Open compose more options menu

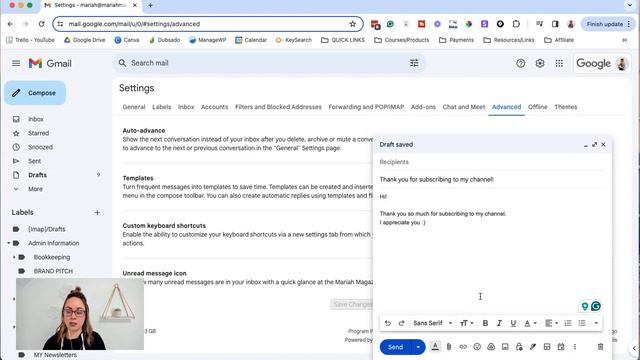point(575,347)
